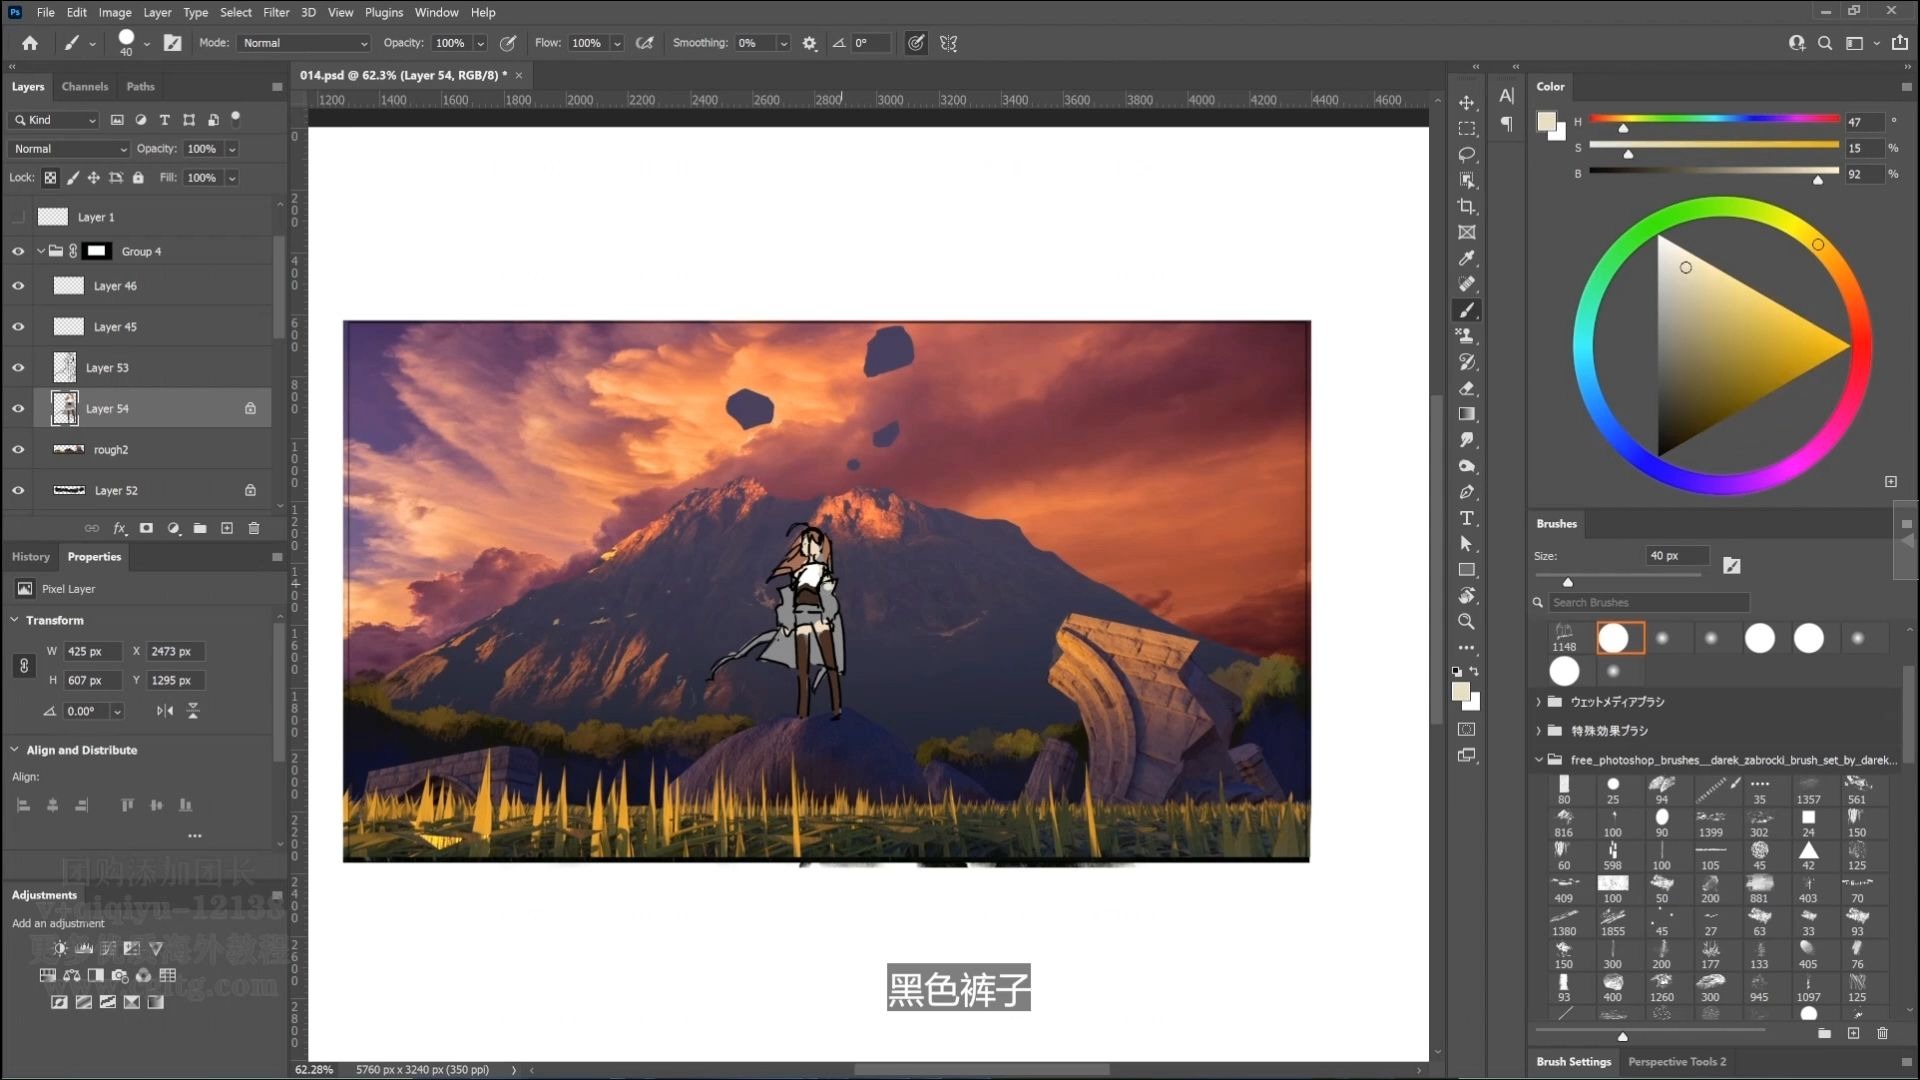The image size is (1920, 1080).
Task: Select the Clone Stamp tool
Action: click(1466, 337)
